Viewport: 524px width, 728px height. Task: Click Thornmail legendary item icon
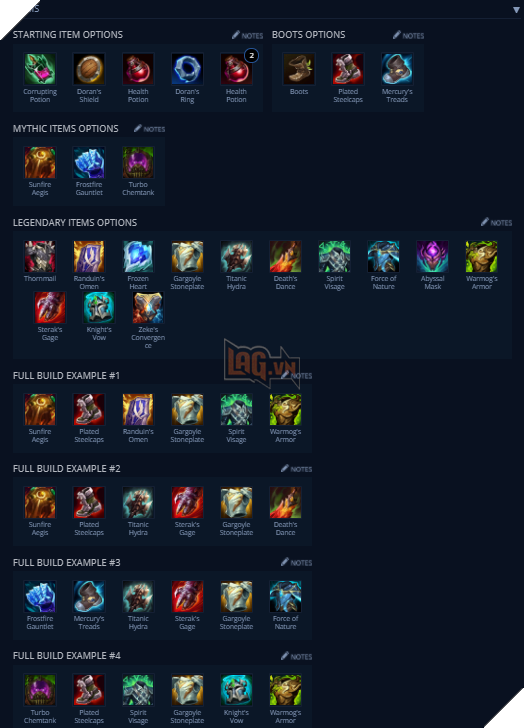click(x=40, y=256)
